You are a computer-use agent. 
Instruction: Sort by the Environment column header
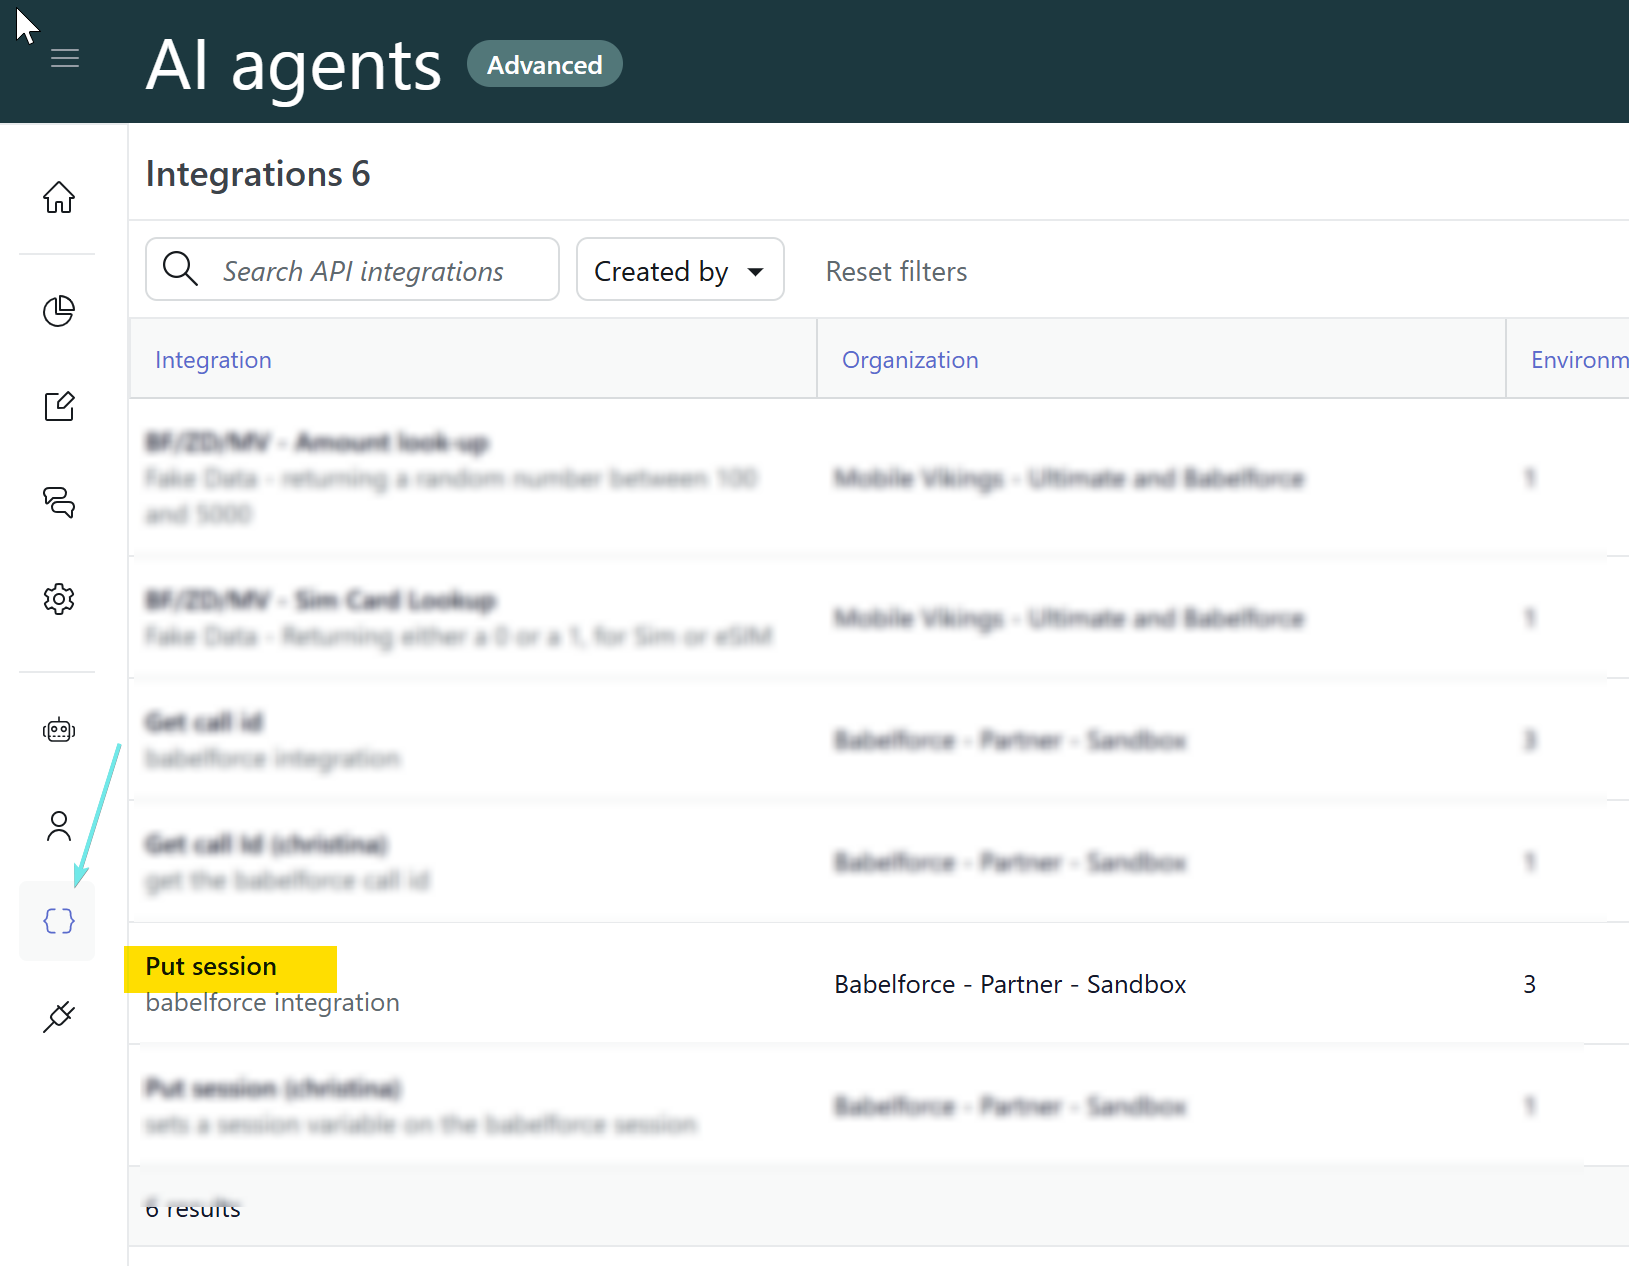click(x=1578, y=360)
